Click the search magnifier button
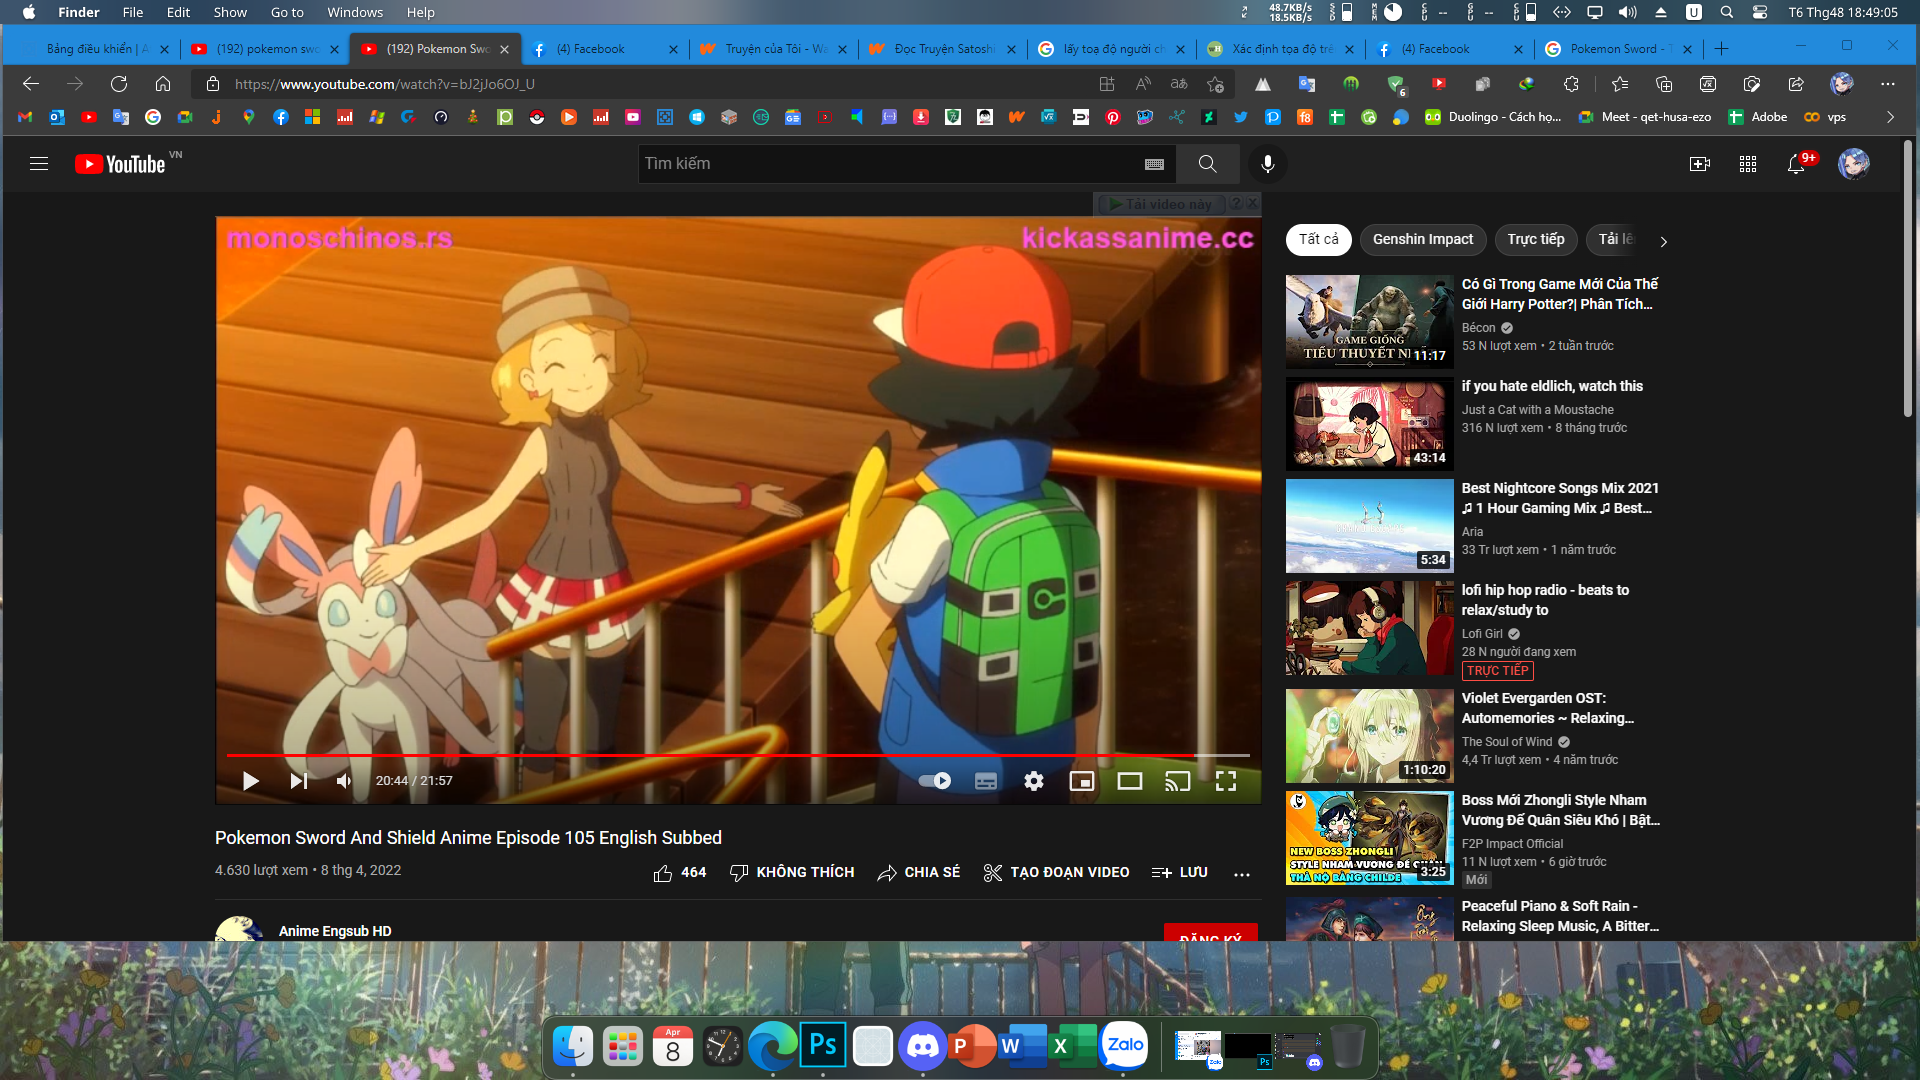 [1208, 164]
